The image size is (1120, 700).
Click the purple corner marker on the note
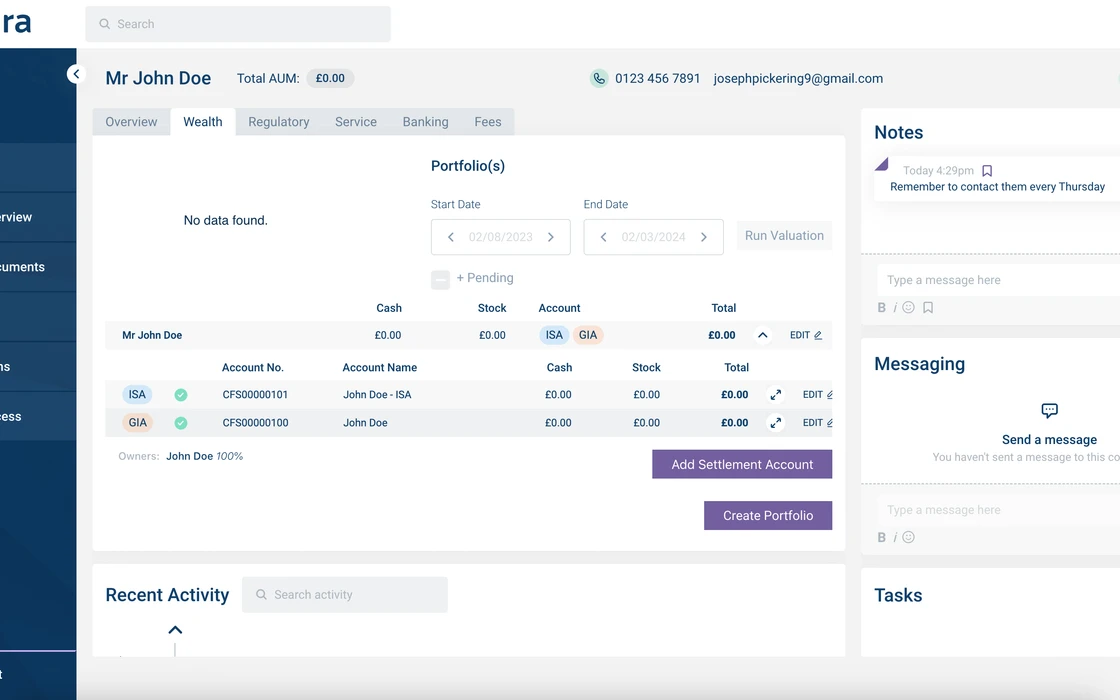[881, 164]
